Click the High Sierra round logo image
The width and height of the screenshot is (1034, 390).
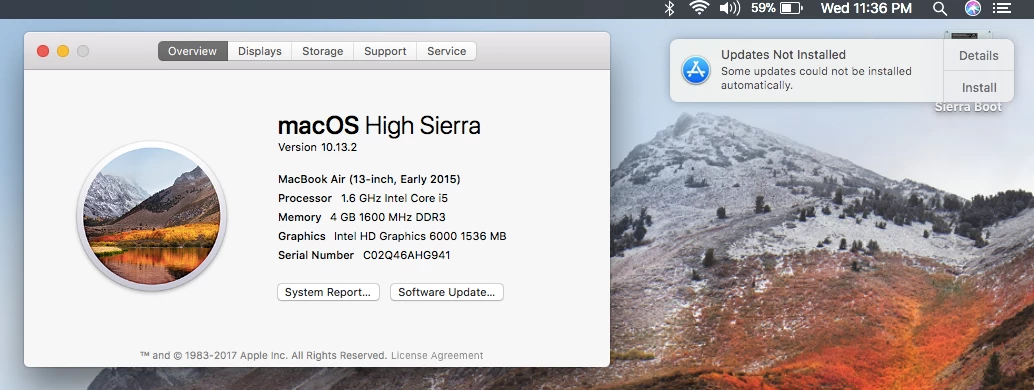[152, 216]
